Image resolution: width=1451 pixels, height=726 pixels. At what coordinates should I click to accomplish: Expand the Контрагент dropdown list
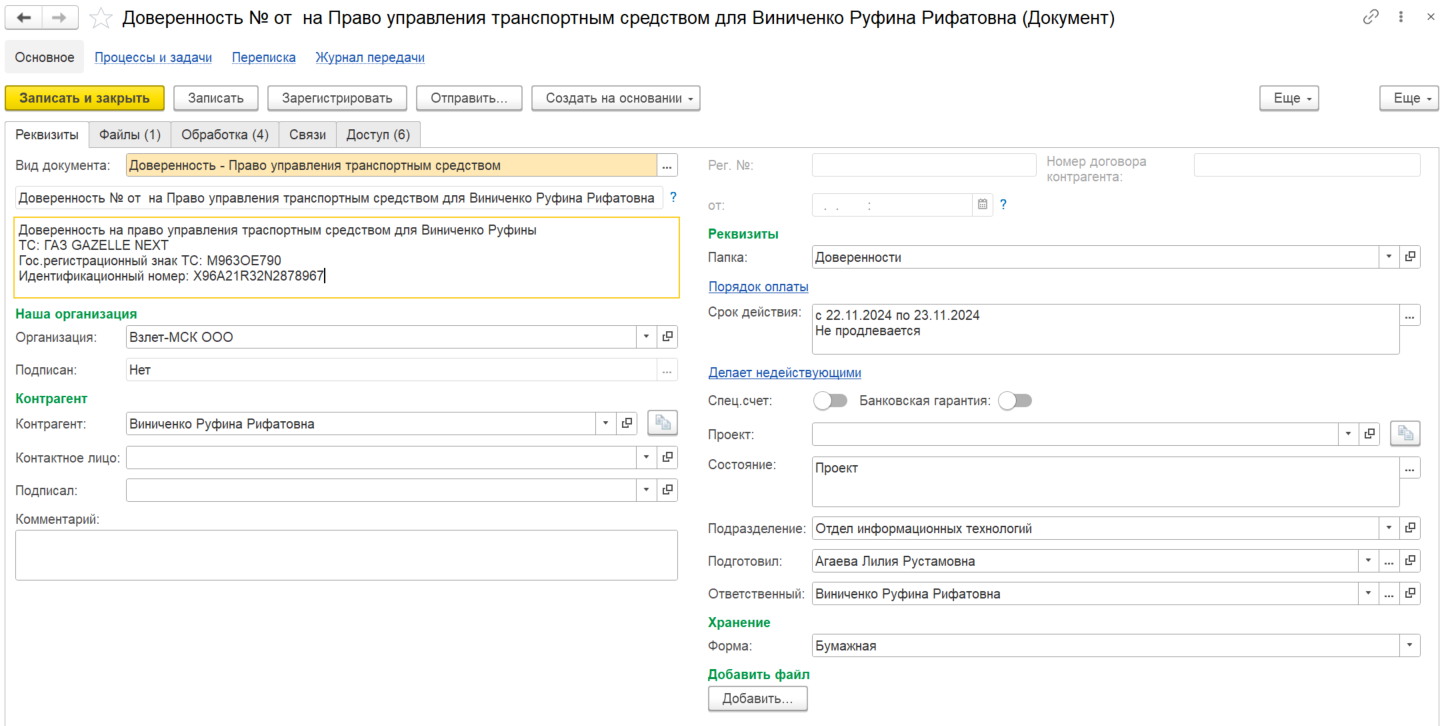606,423
